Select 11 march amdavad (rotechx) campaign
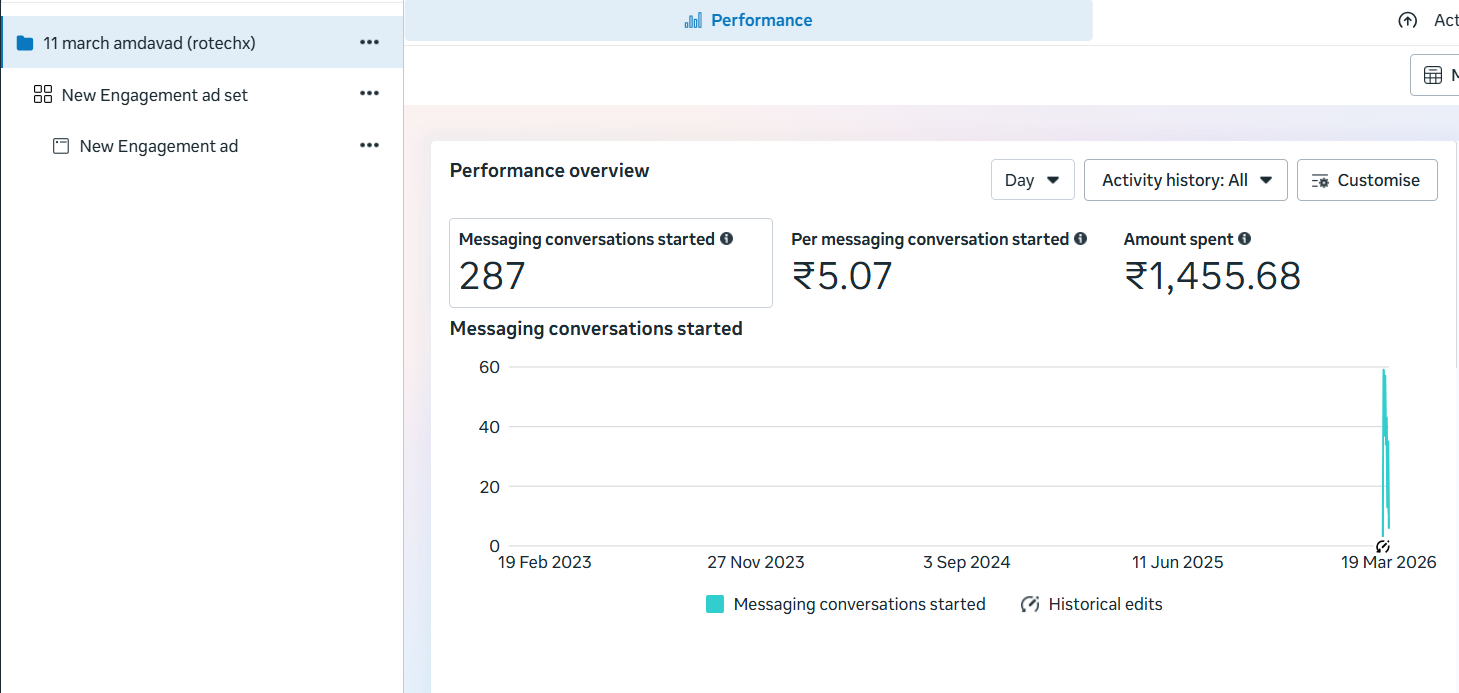 (x=202, y=42)
